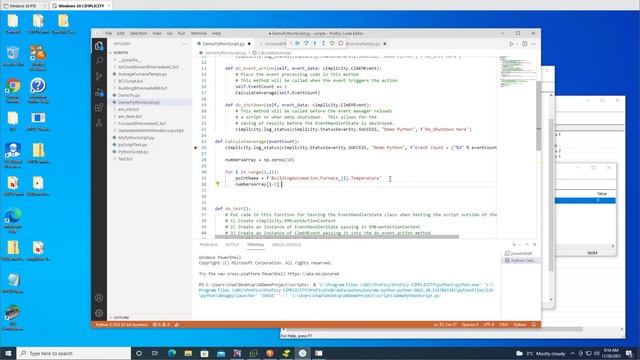Maximize the terminal panel with caret
640x360 pixels.
[527, 244]
